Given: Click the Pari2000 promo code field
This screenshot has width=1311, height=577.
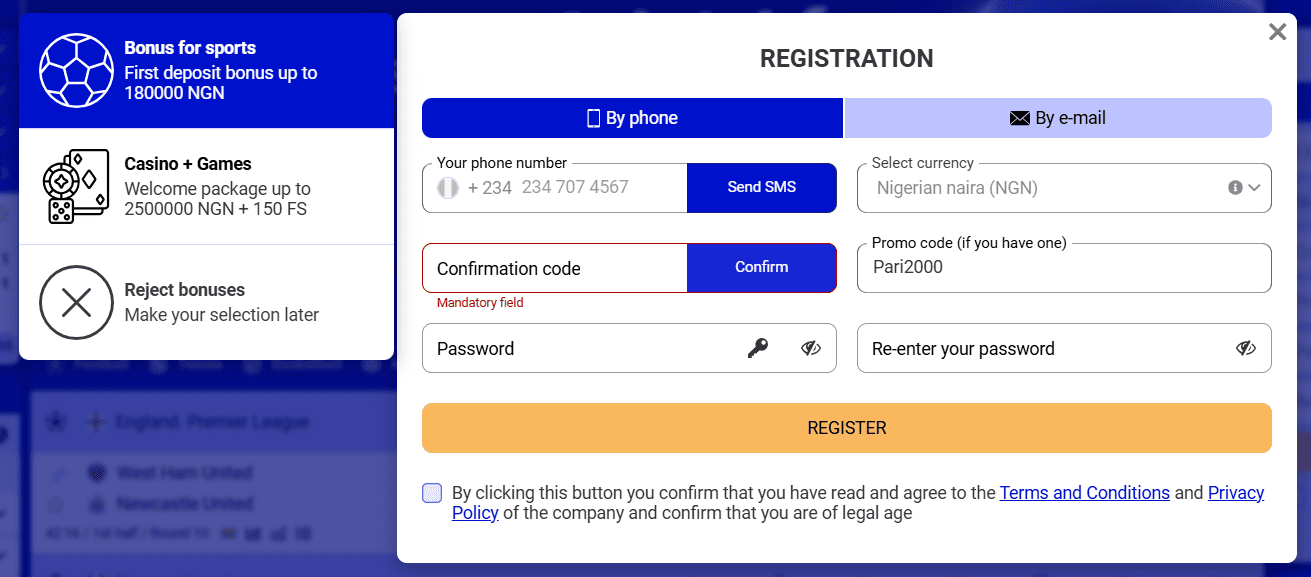Looking at the screenshot, I should click(x=1064, y=268).
